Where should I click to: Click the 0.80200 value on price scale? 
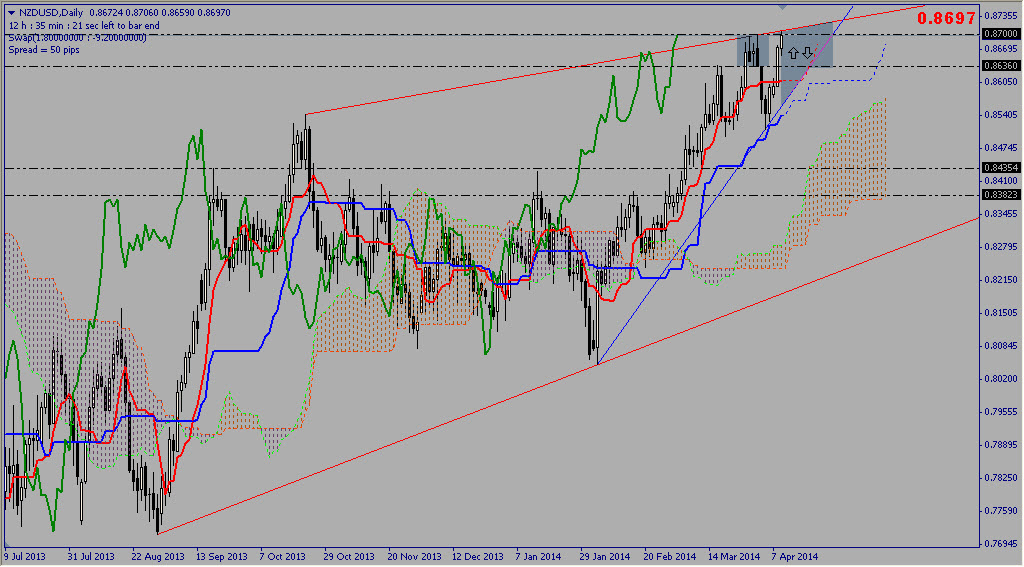point(1000,379)
